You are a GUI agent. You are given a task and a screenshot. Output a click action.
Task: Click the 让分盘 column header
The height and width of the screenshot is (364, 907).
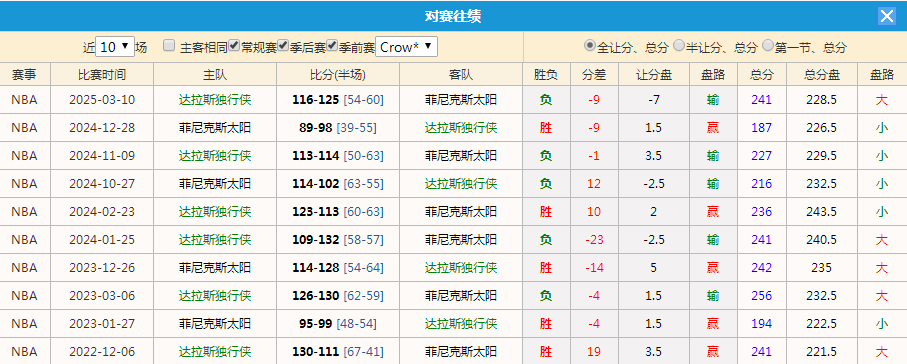click(x=654, y=75)
